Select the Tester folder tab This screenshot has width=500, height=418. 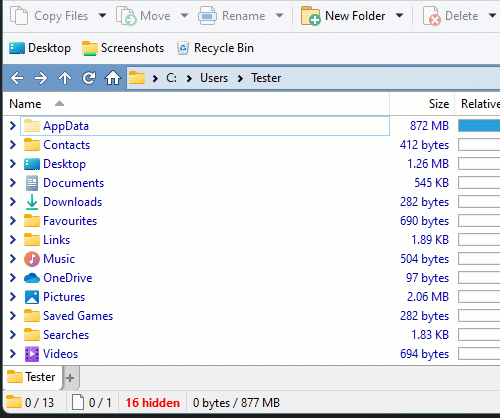[33, 377]
